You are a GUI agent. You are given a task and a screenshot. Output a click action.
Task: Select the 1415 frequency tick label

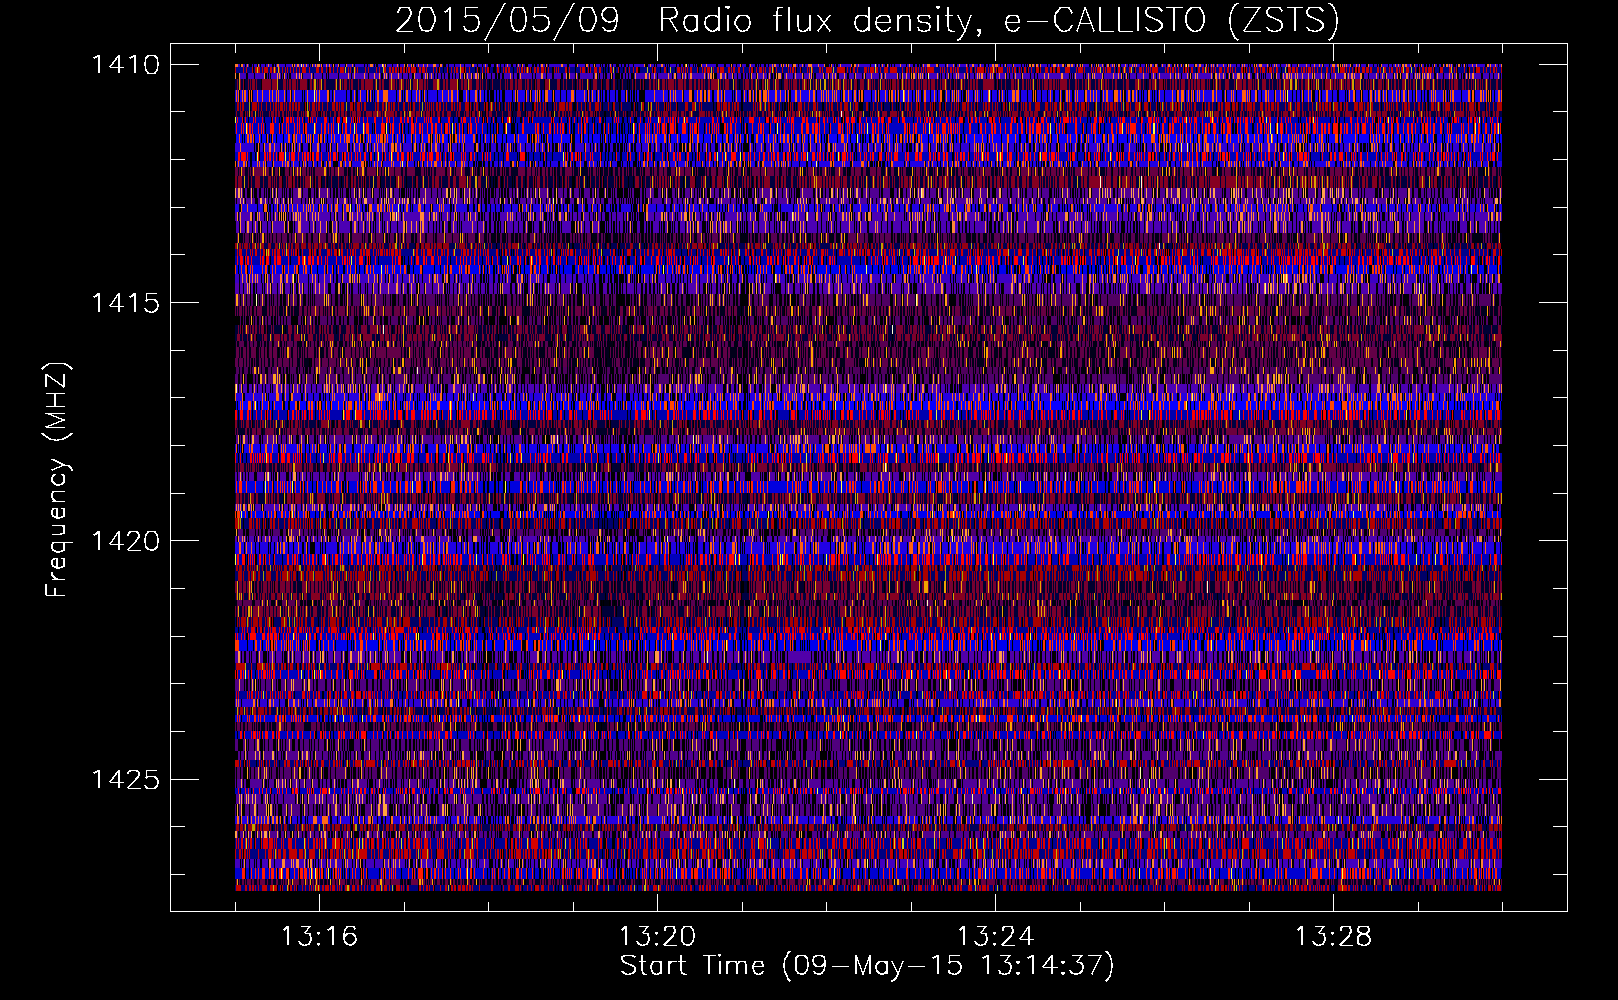[126, 303]
